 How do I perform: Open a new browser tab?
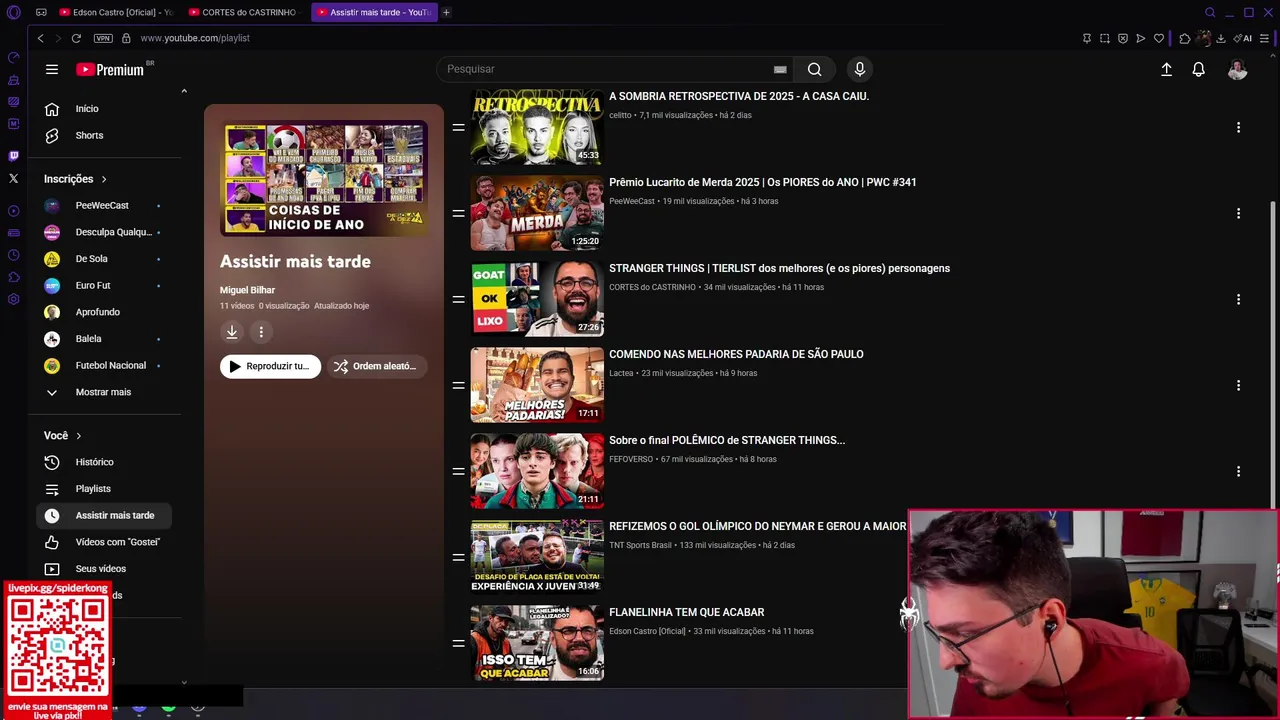pos(446,12)
